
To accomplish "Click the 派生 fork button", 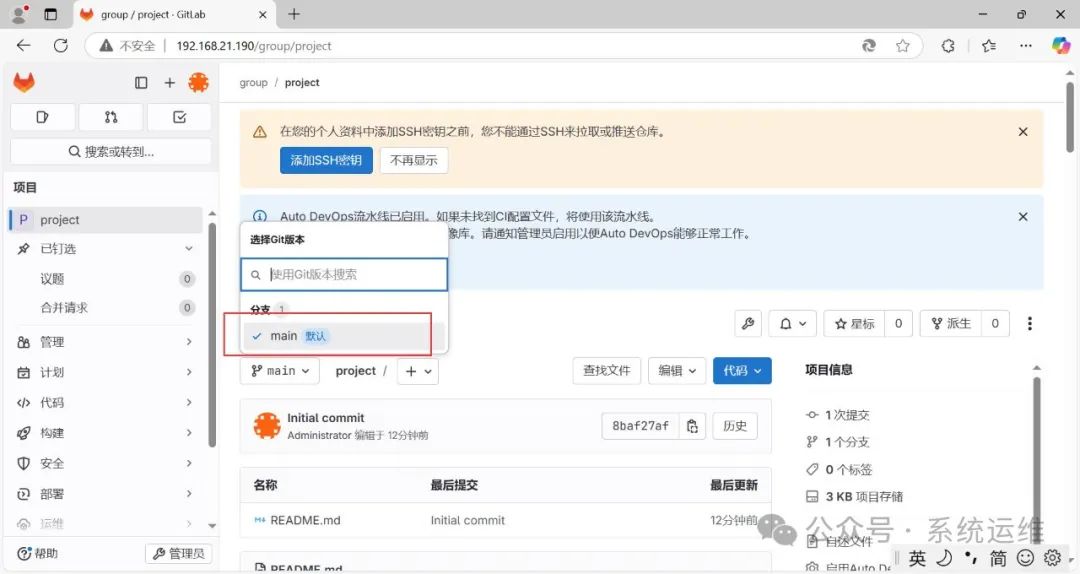I will pos(951,323).
